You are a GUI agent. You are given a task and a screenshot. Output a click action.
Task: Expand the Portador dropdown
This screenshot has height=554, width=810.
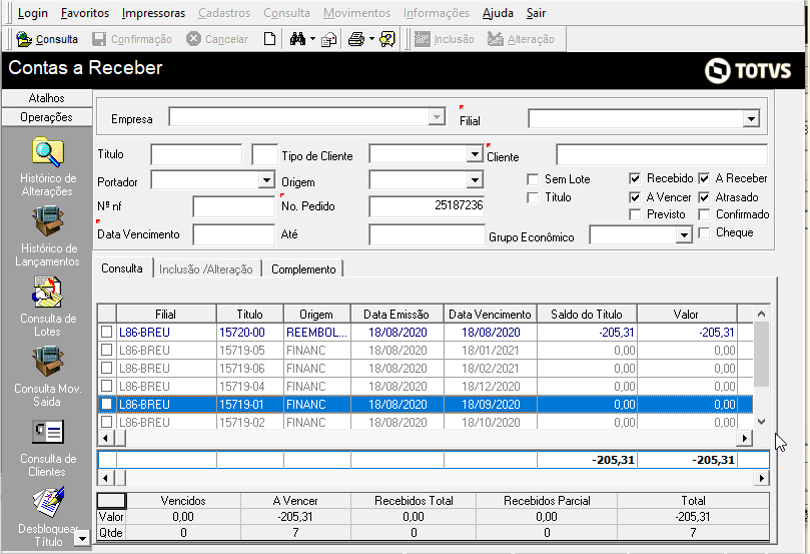pos(266,180)
